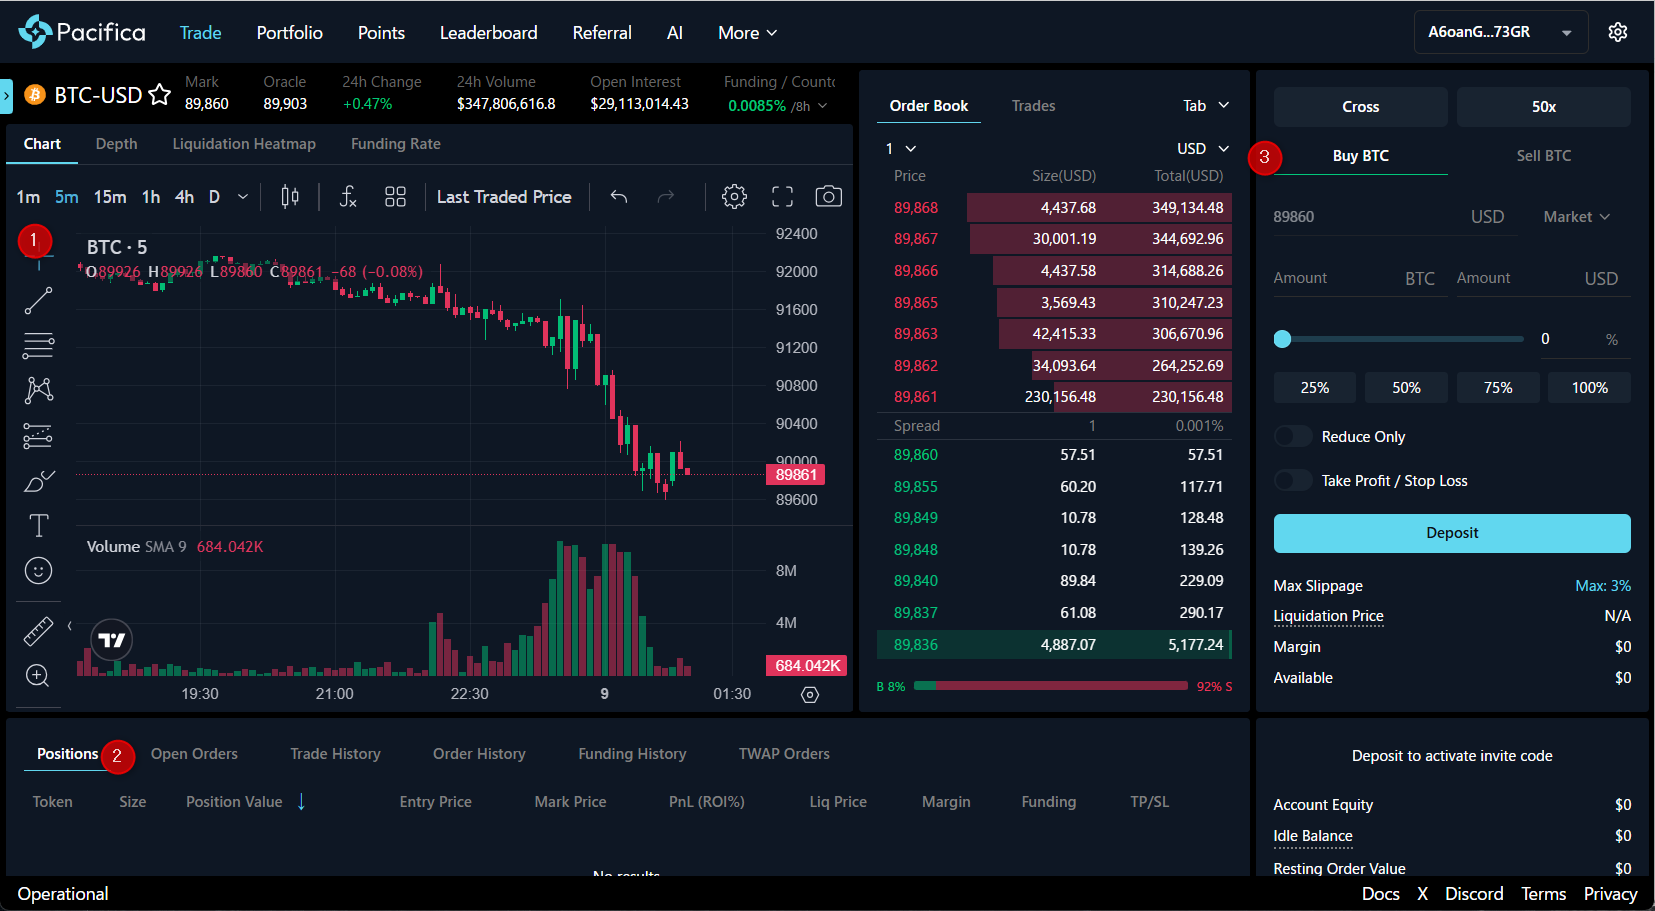Viewport: 1655px width, 911px height.
Task: Switch to the Liquidation Heatmap tab
Action: 244,144
